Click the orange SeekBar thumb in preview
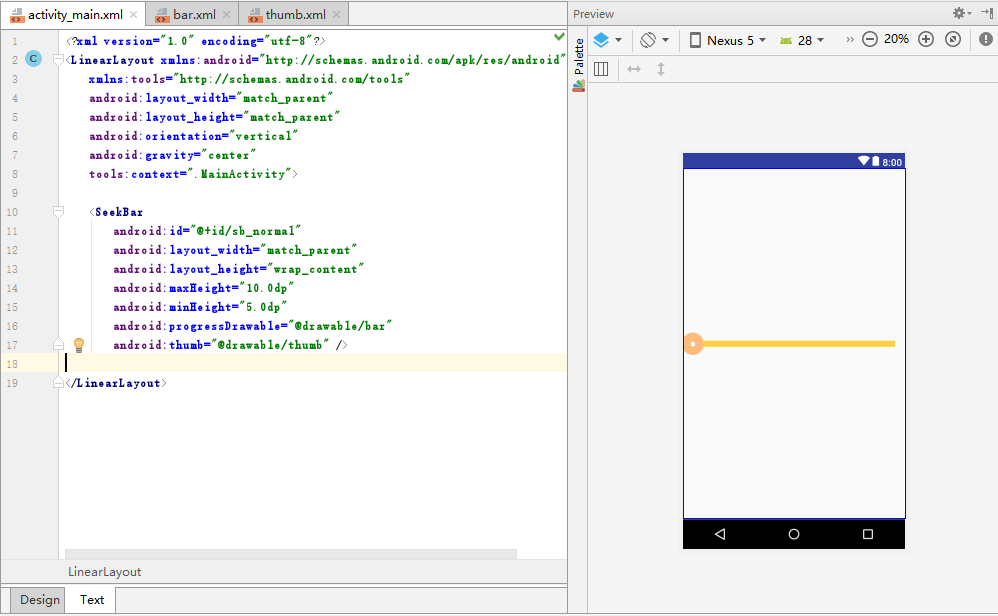 693,344
